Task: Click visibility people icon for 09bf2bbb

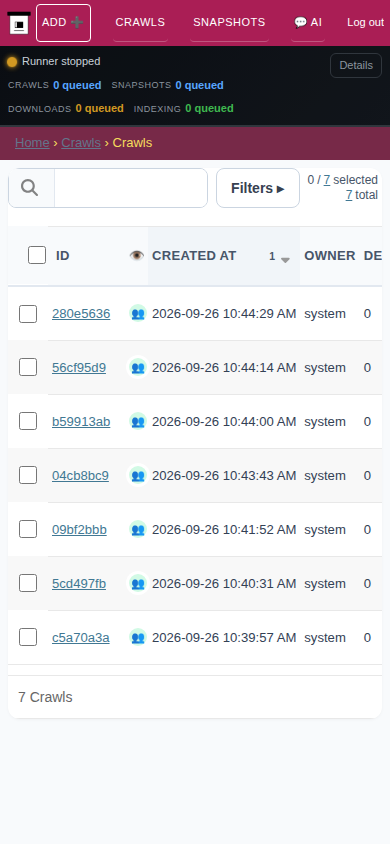Action: [138, 529]
